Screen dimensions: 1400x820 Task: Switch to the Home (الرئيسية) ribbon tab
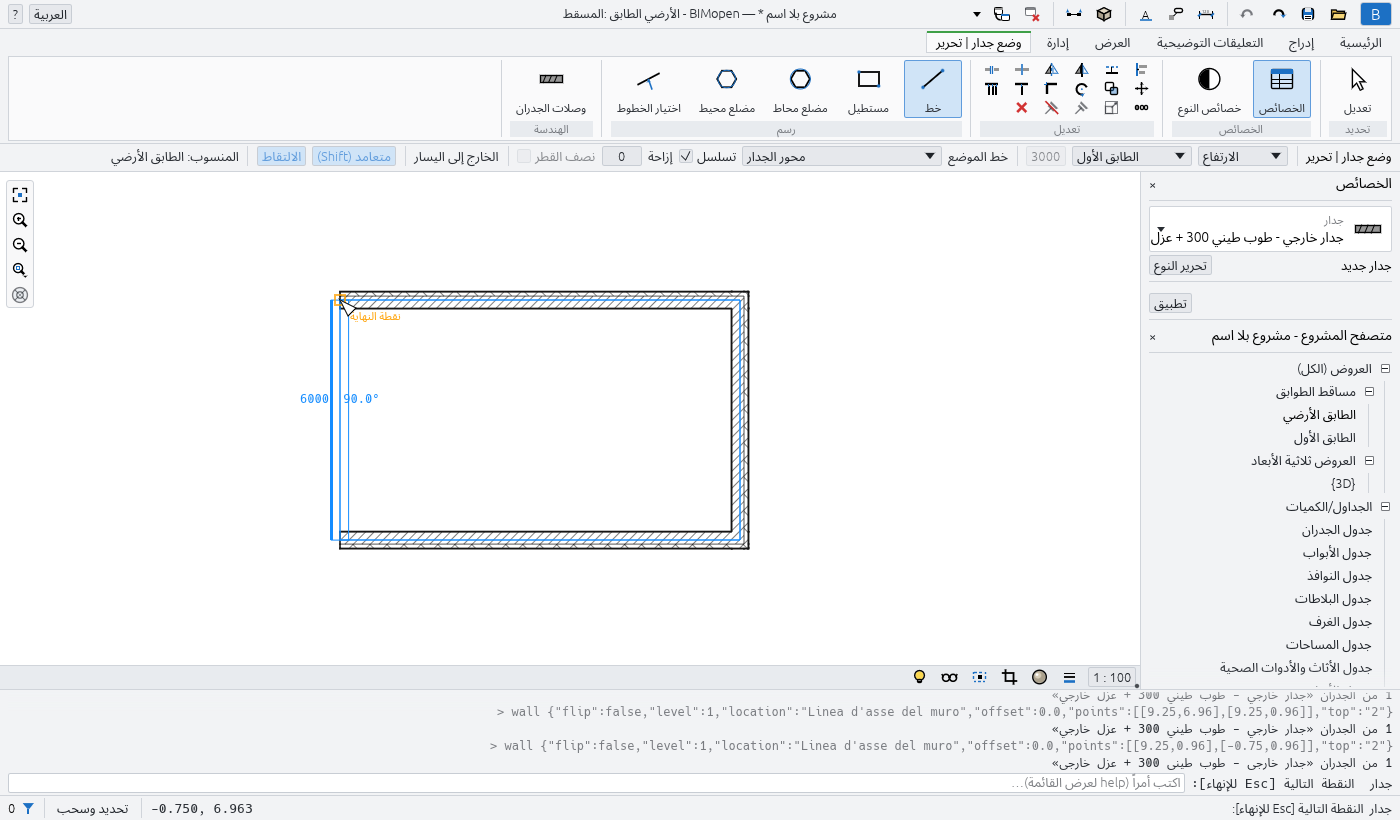point(1361,43)
